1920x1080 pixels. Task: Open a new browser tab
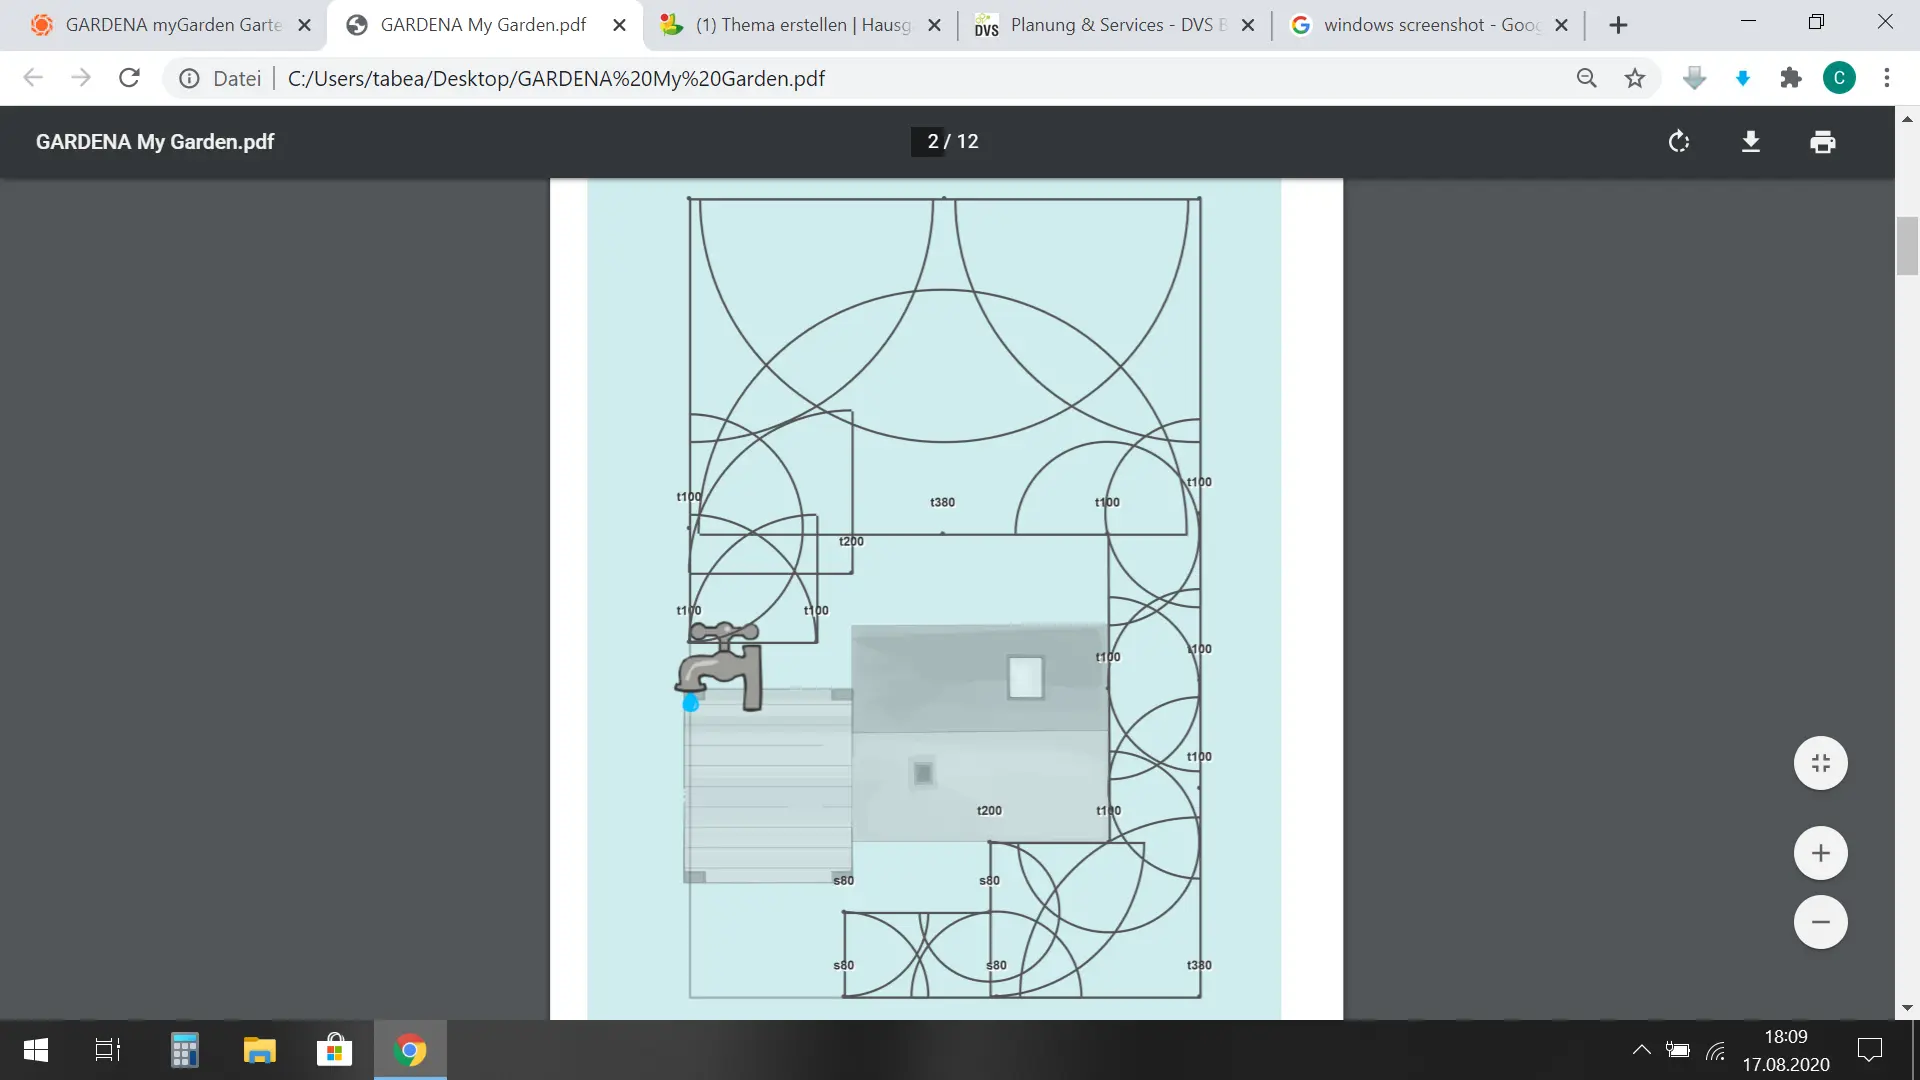[1618, 25]
